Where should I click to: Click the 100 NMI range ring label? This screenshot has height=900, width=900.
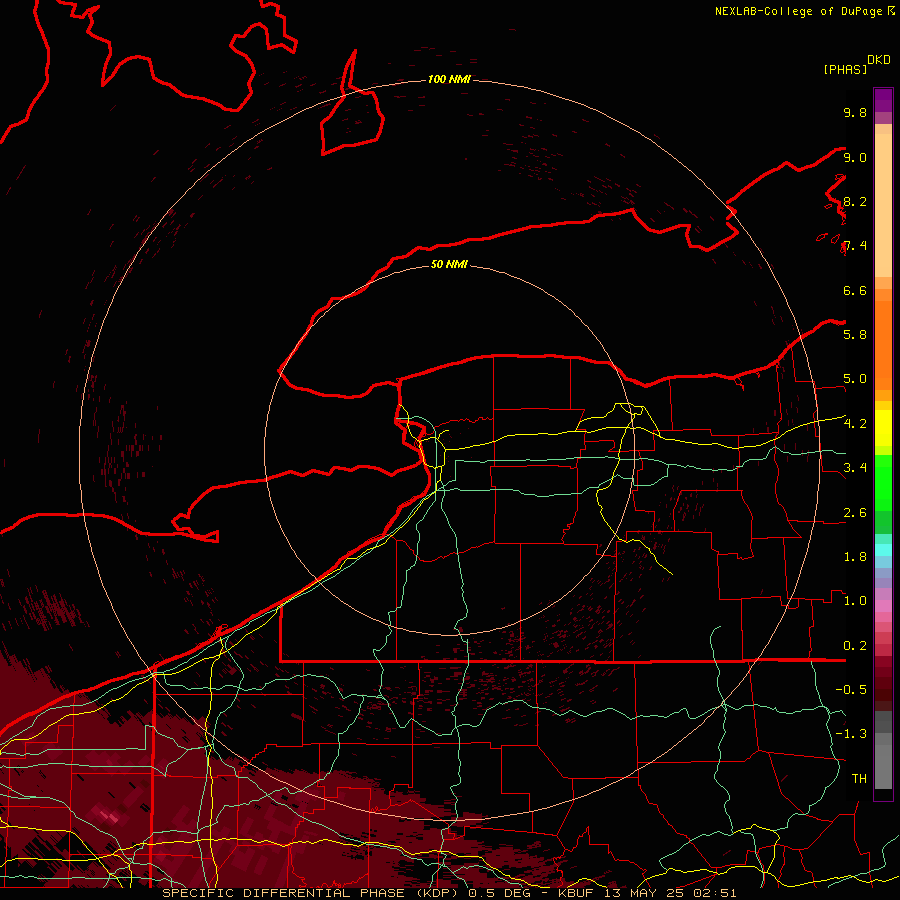point(449,79)
